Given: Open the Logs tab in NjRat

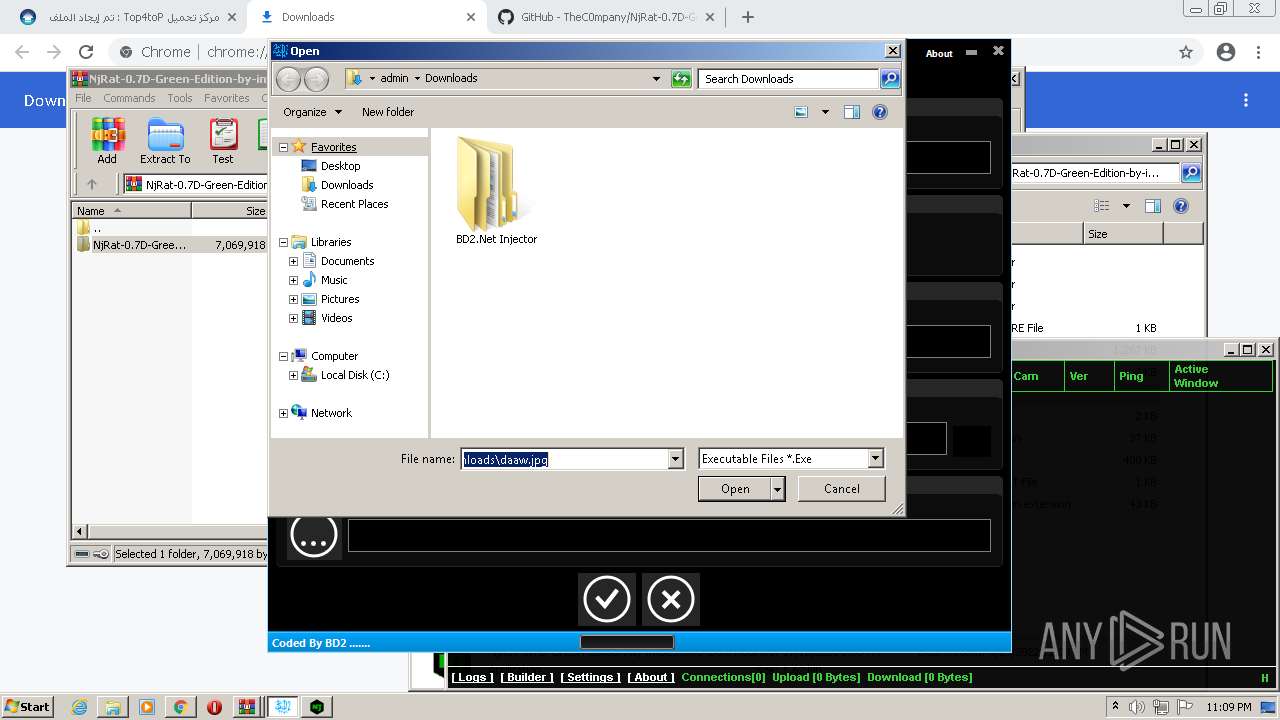Looking at the screenshot, I should tap(471, 677).
